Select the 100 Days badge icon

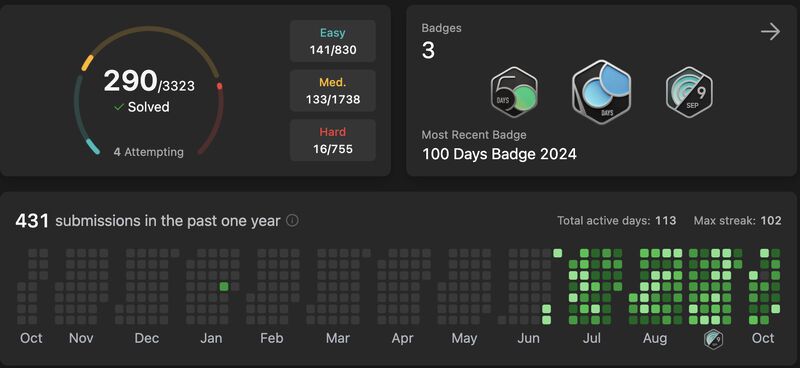(x=602, y=92)
